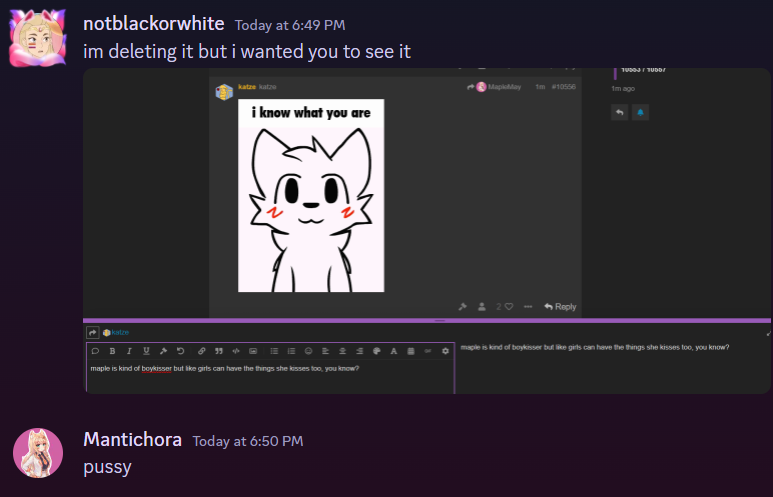Viewport: 773px width, 497px height.
Task: Insert an image via the upload icon
Action: [253, 351]
